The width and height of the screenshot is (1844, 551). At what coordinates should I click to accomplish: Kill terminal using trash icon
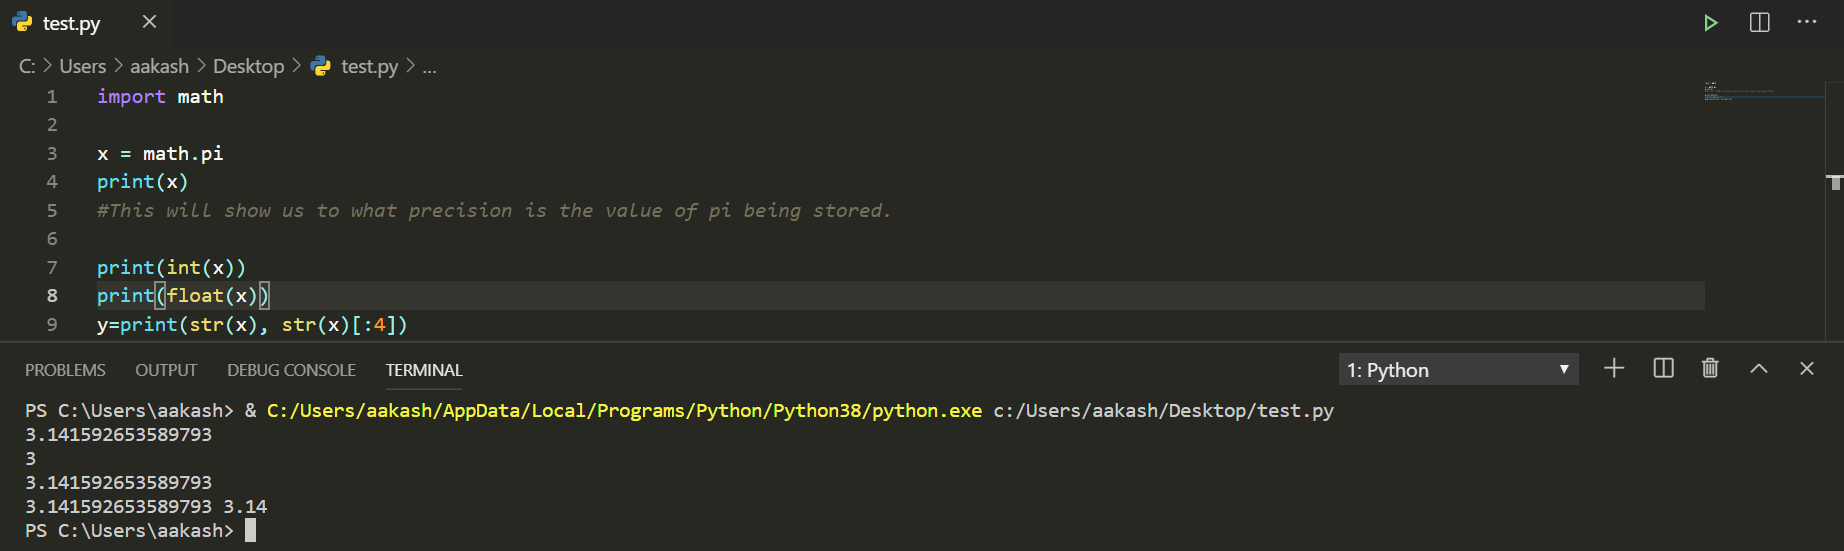pyautogui.click(x=1710, y=369)
